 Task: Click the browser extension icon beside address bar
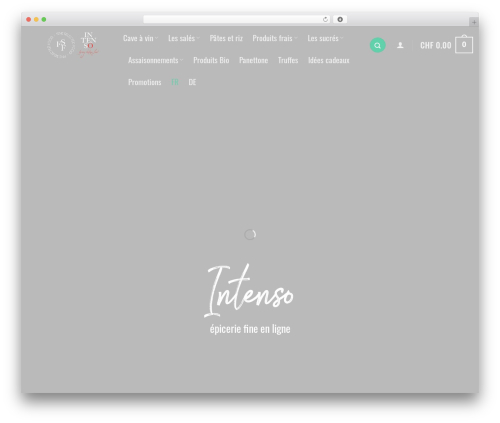[340, 19]
